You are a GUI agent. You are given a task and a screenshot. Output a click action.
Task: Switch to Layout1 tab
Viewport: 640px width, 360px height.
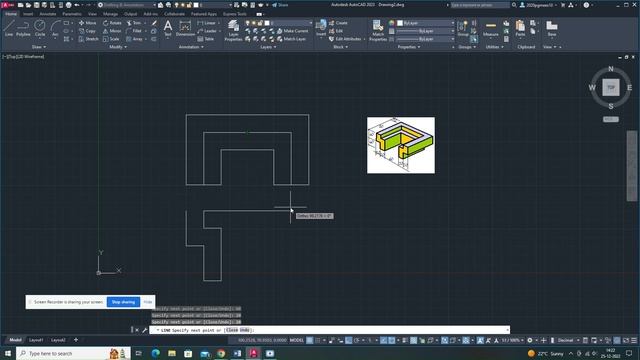click(36, 340)
